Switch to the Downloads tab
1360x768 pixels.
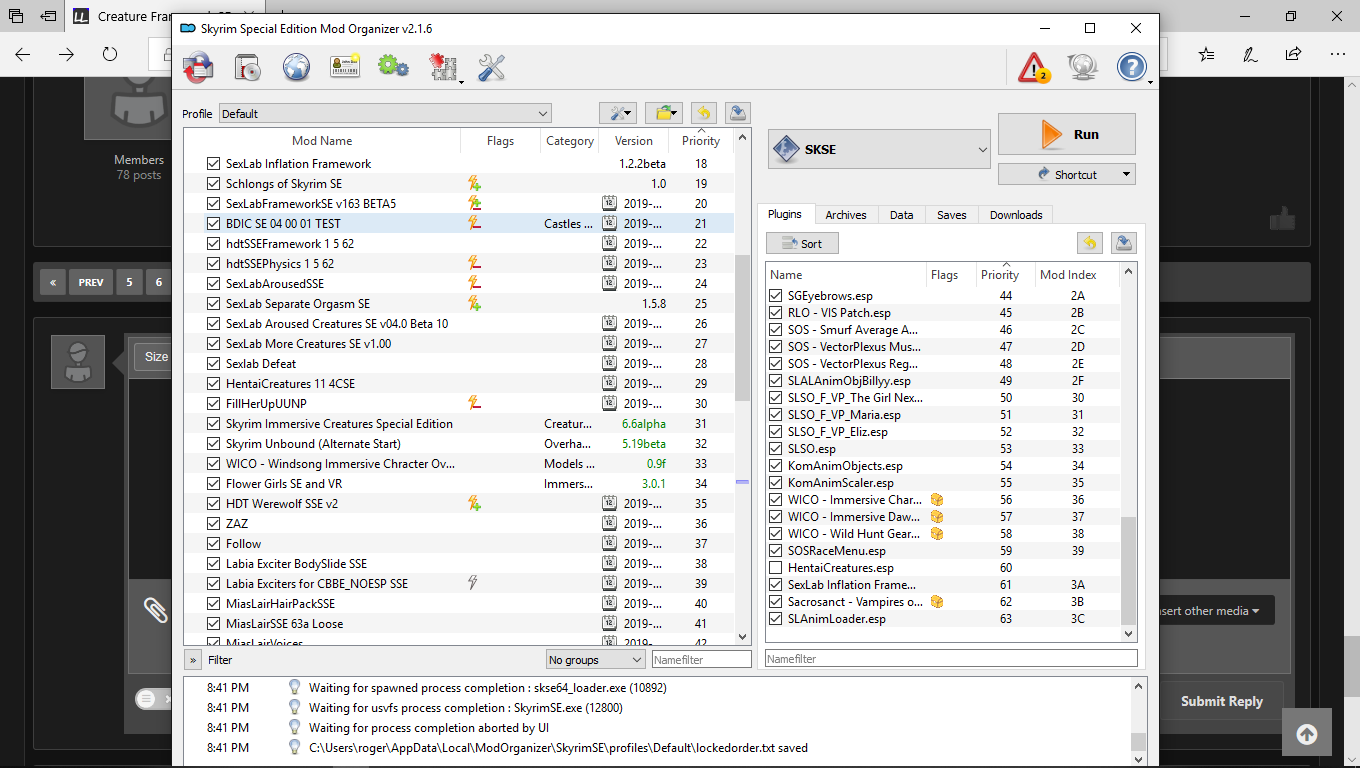[1016, 215]
